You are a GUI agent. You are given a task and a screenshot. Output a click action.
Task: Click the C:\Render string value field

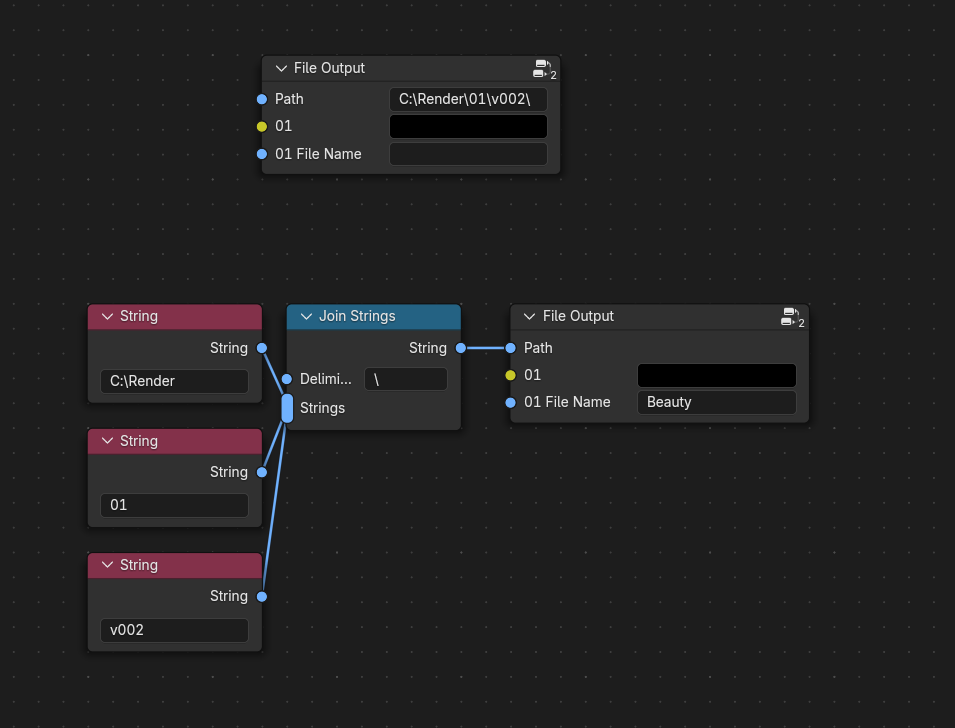[174, 381]
